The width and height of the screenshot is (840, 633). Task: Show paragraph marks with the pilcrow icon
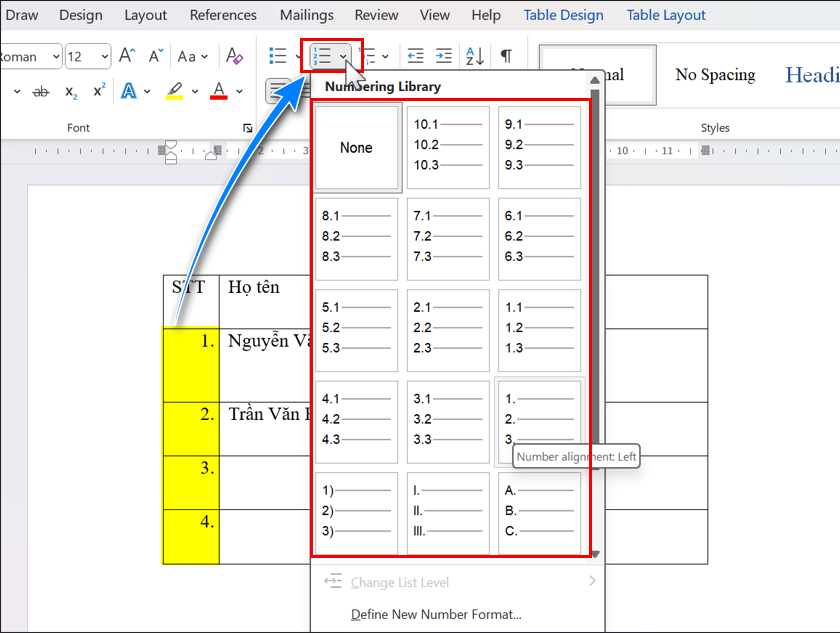click(x=506, y=57)
